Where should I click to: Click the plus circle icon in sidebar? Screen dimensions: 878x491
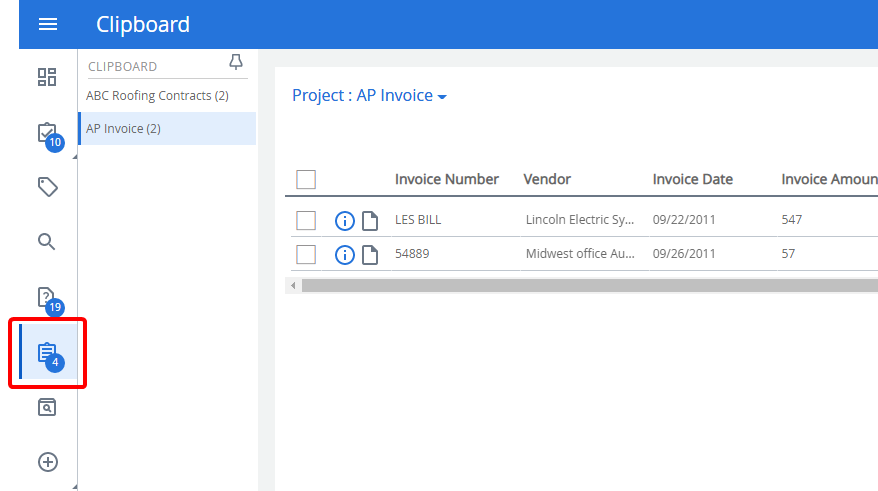(47, 462)
